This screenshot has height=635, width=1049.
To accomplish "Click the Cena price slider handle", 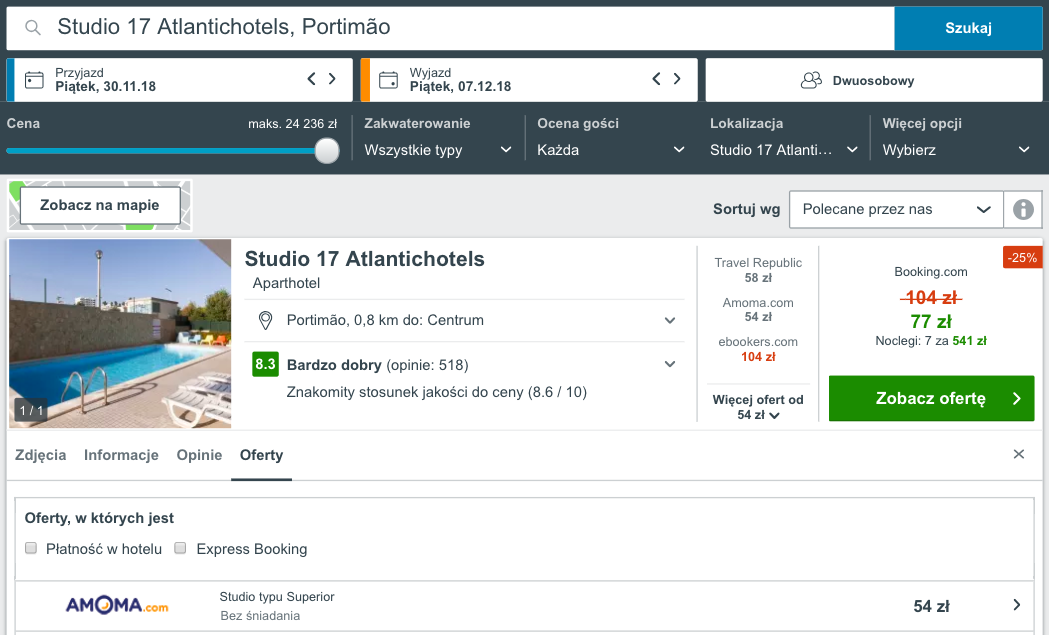I will [x=327, y=150].
